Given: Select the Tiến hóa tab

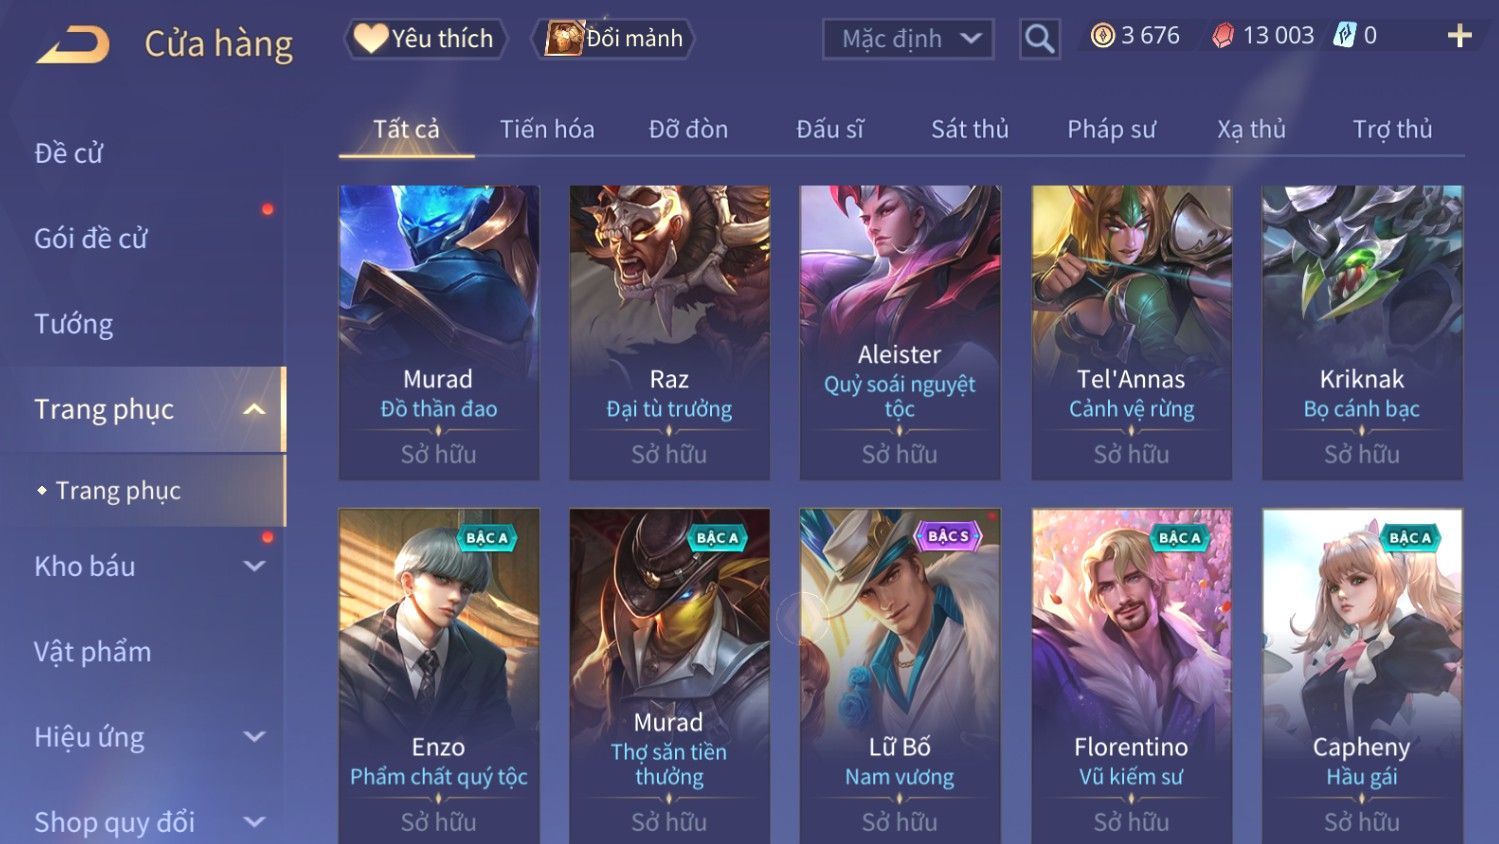Looking at the screenshot, I should [x=547, y=129].
